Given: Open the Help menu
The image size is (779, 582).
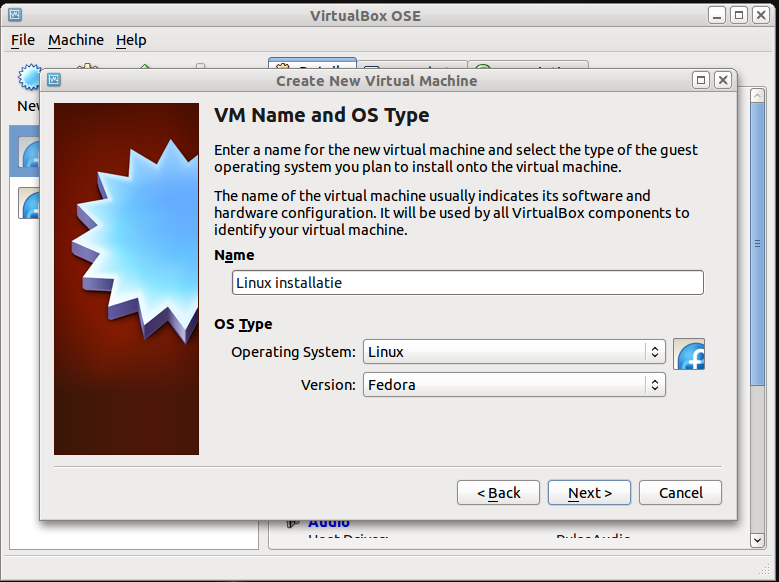Looking at the screenshot, I should click(x=131, y=40).
